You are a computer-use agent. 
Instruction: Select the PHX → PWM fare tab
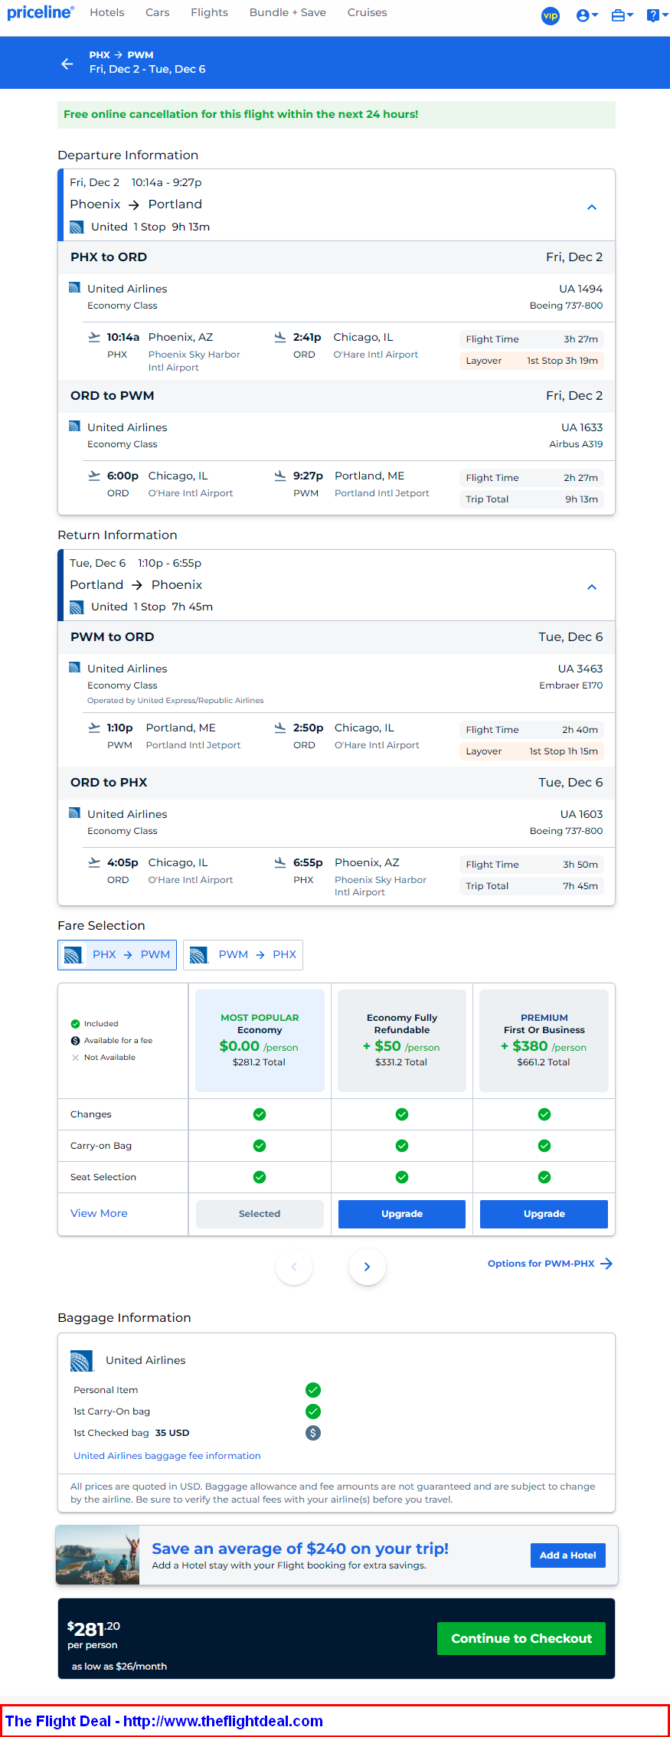(117, 955)
